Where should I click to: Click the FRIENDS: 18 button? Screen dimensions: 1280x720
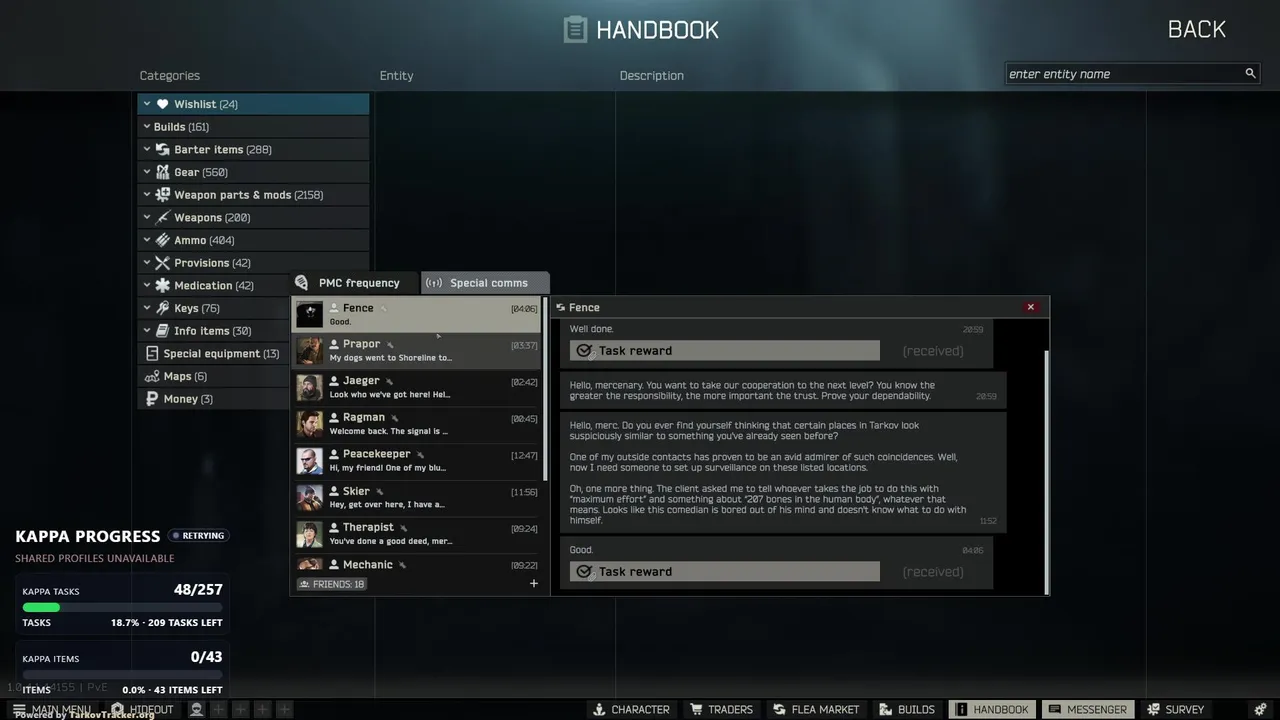(x=332, y=584)
